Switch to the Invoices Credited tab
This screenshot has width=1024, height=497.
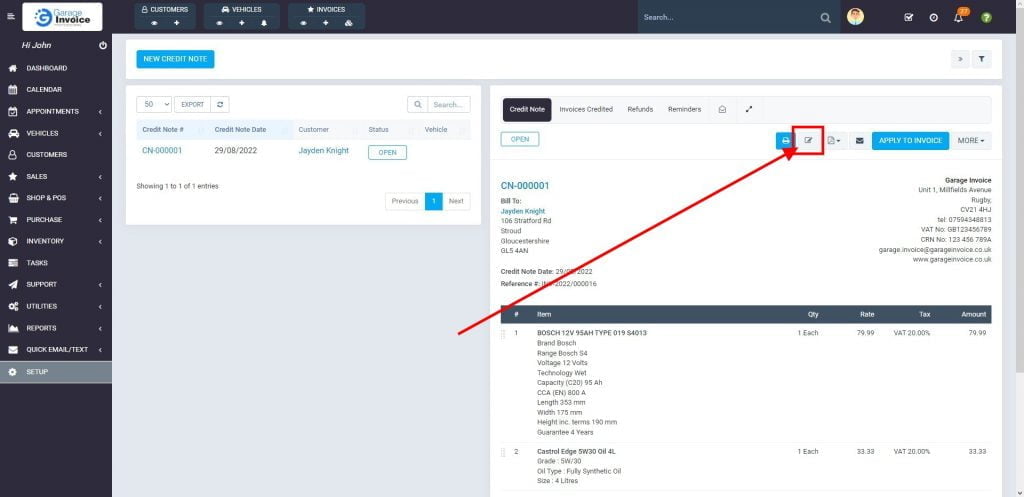coord(586,109)
